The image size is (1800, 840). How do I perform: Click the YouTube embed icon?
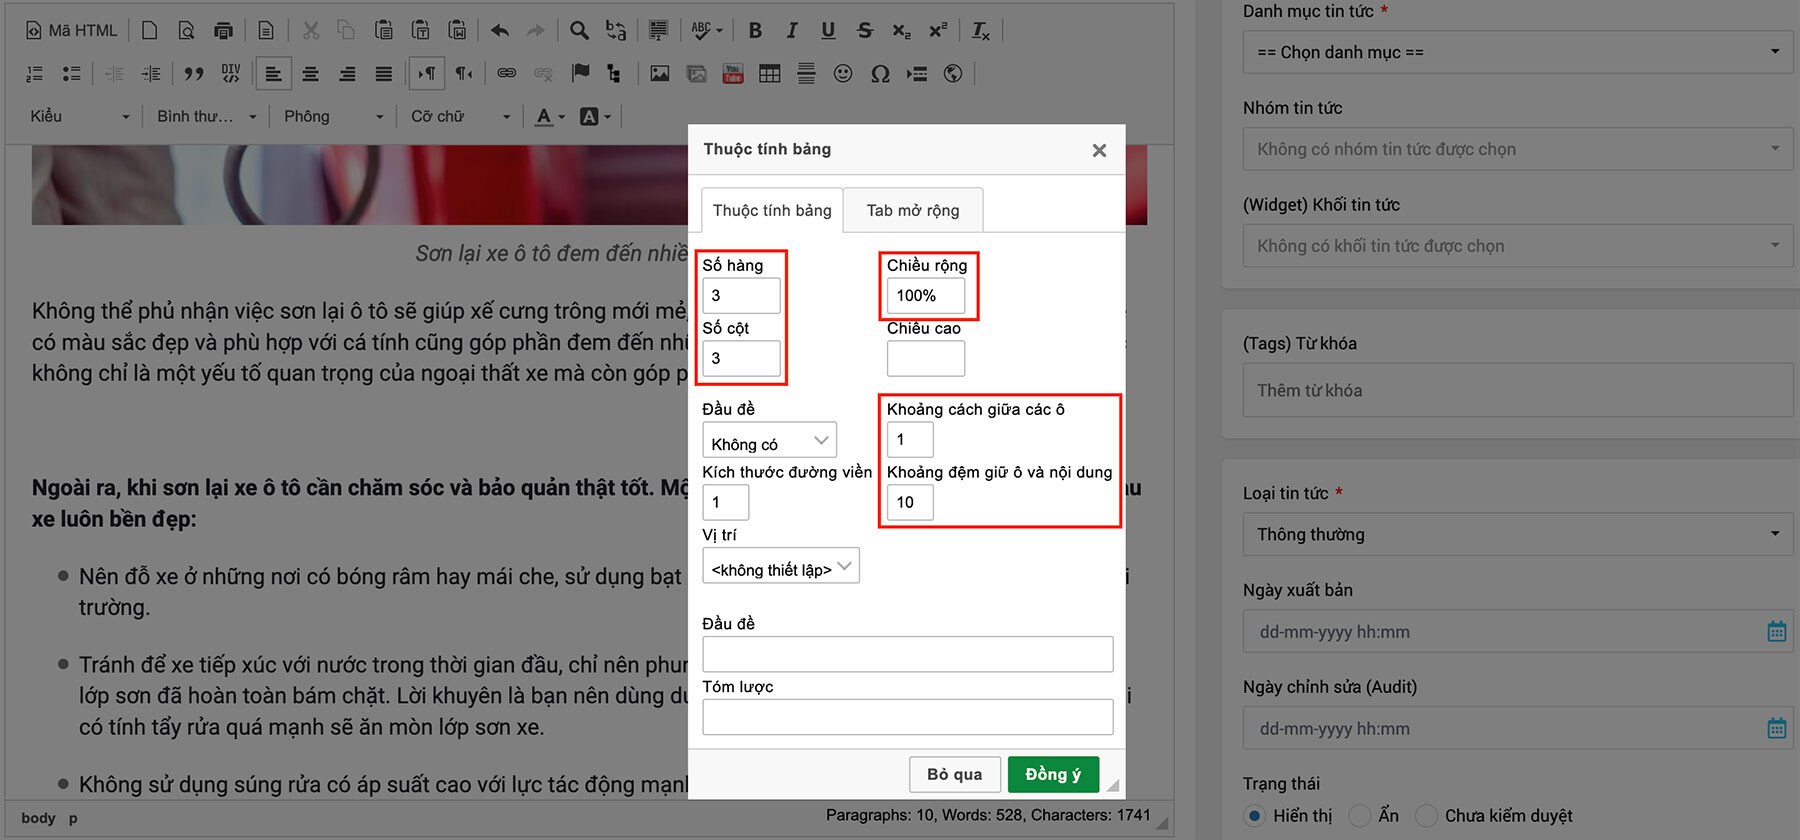point(733,73)
